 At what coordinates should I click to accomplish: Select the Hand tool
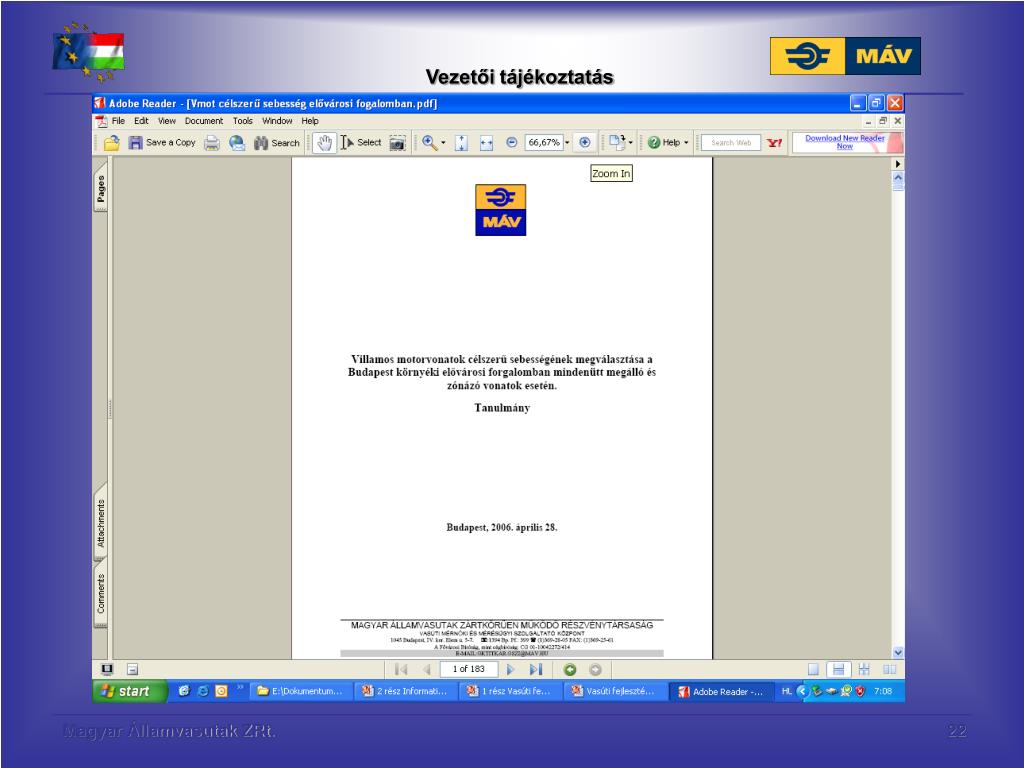coord(324,142)
